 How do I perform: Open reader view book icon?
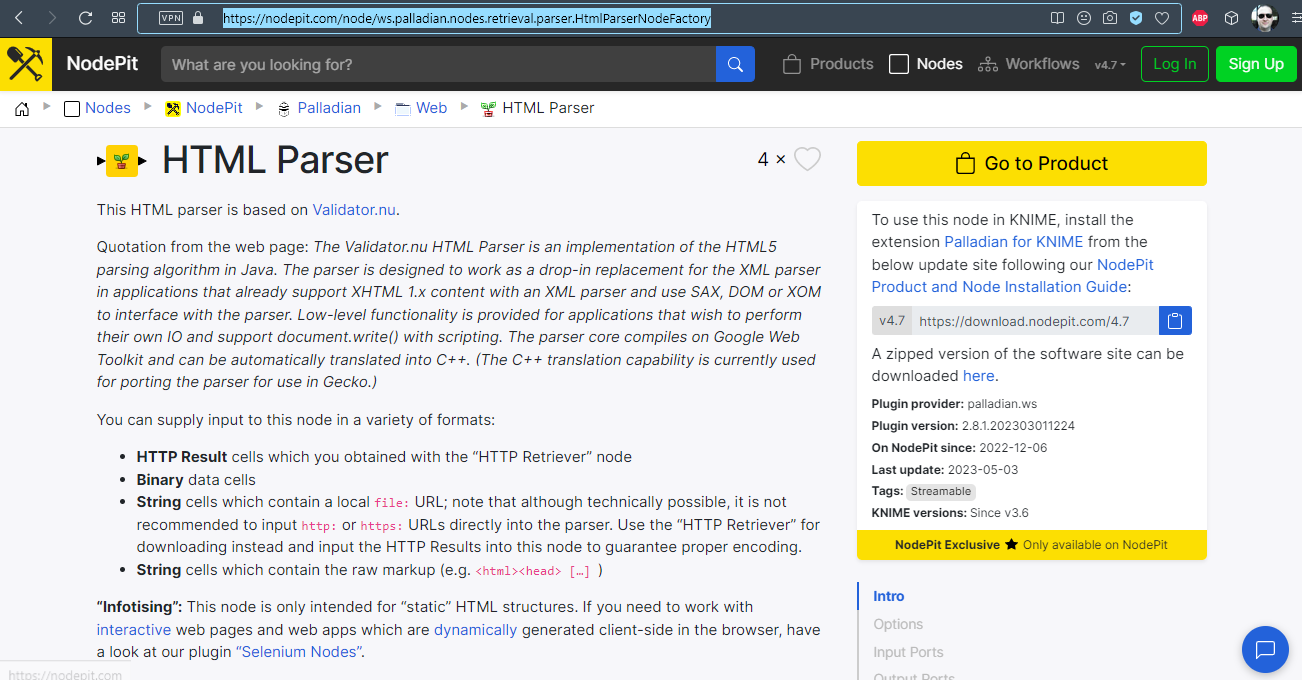pos(1058,18)
